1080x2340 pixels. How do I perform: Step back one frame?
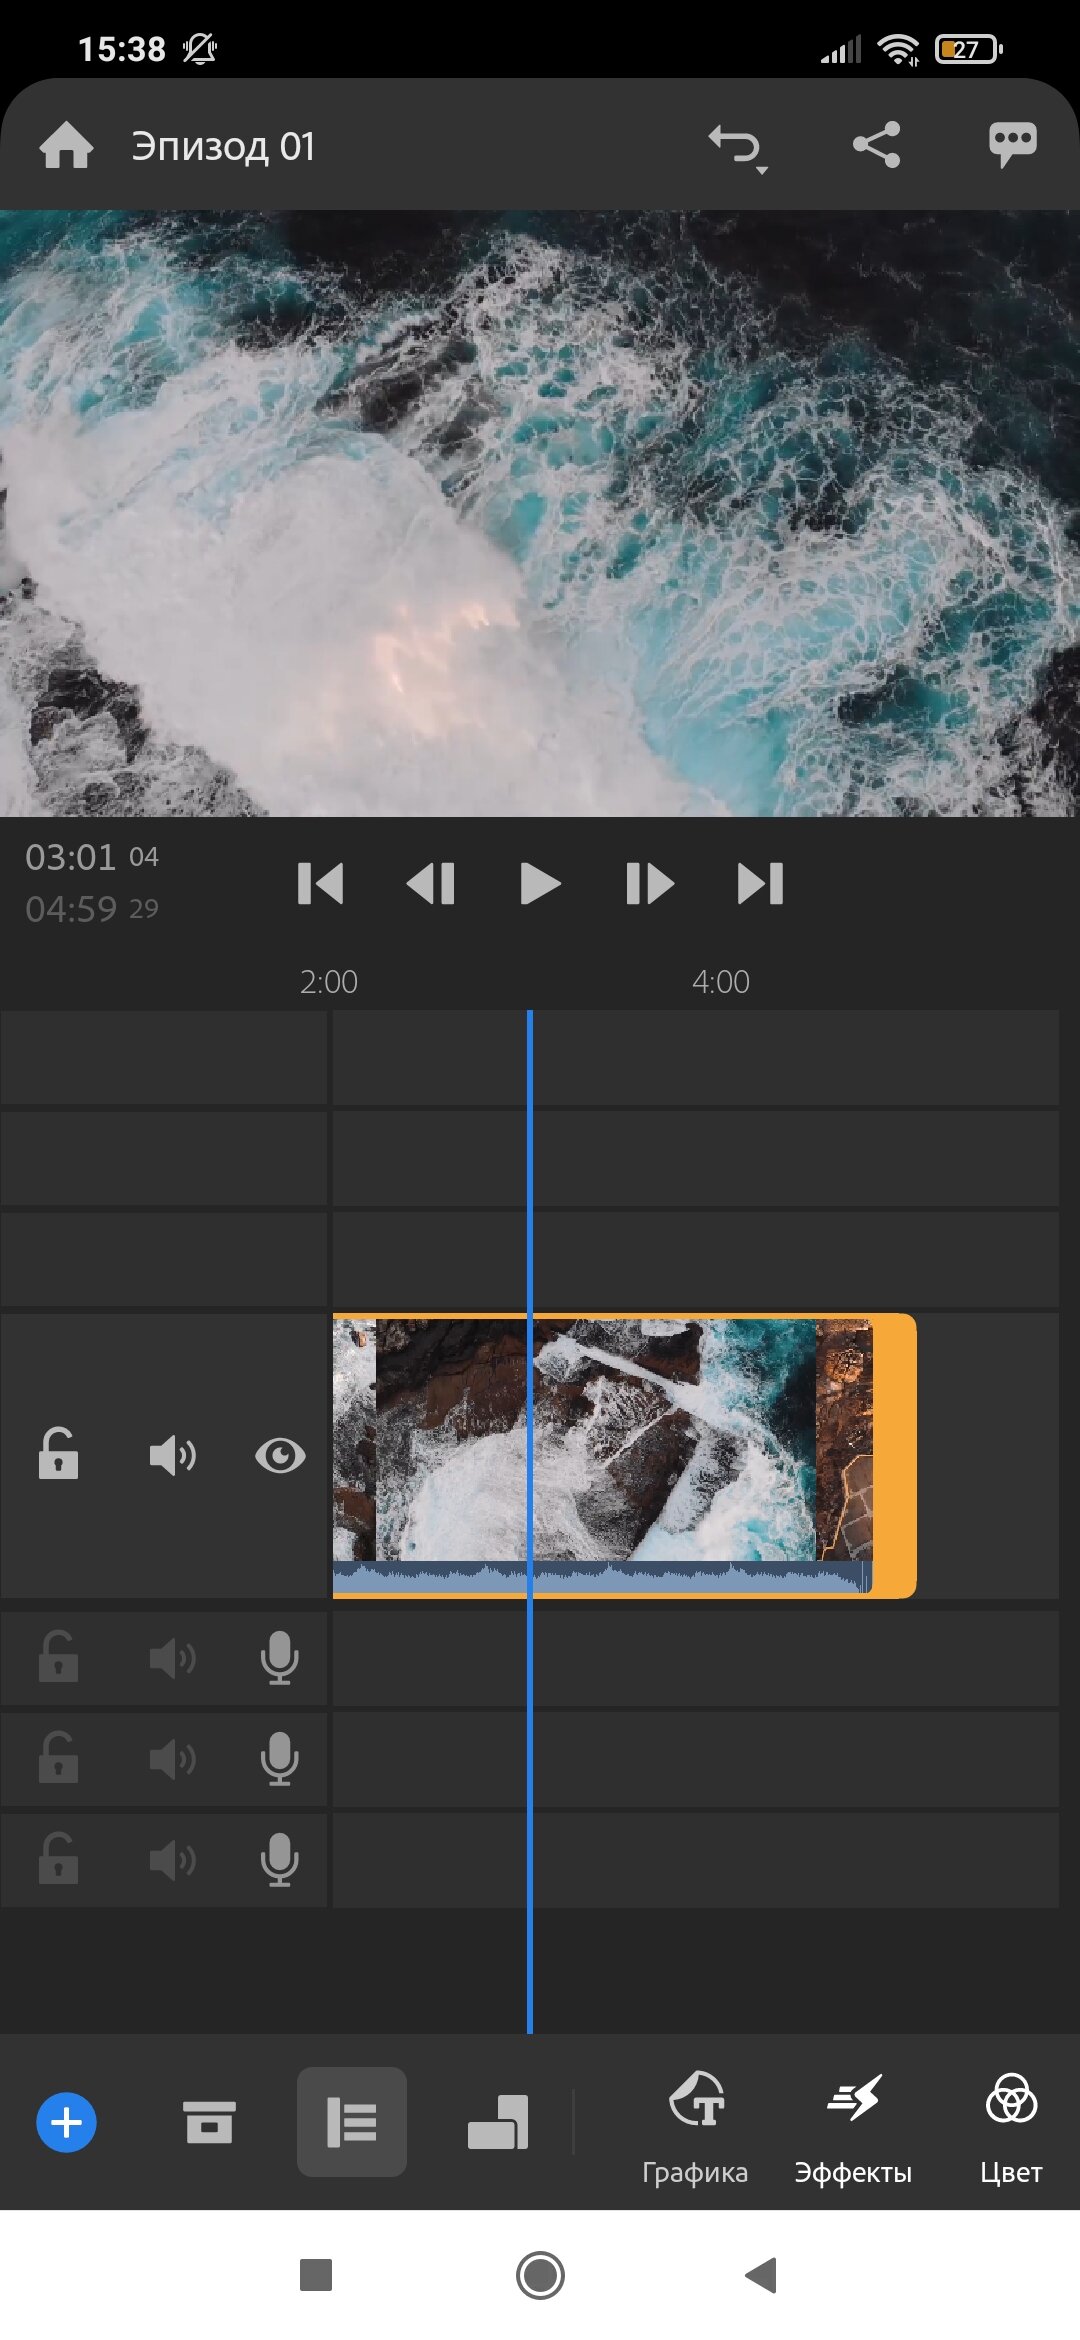point(431,884)
